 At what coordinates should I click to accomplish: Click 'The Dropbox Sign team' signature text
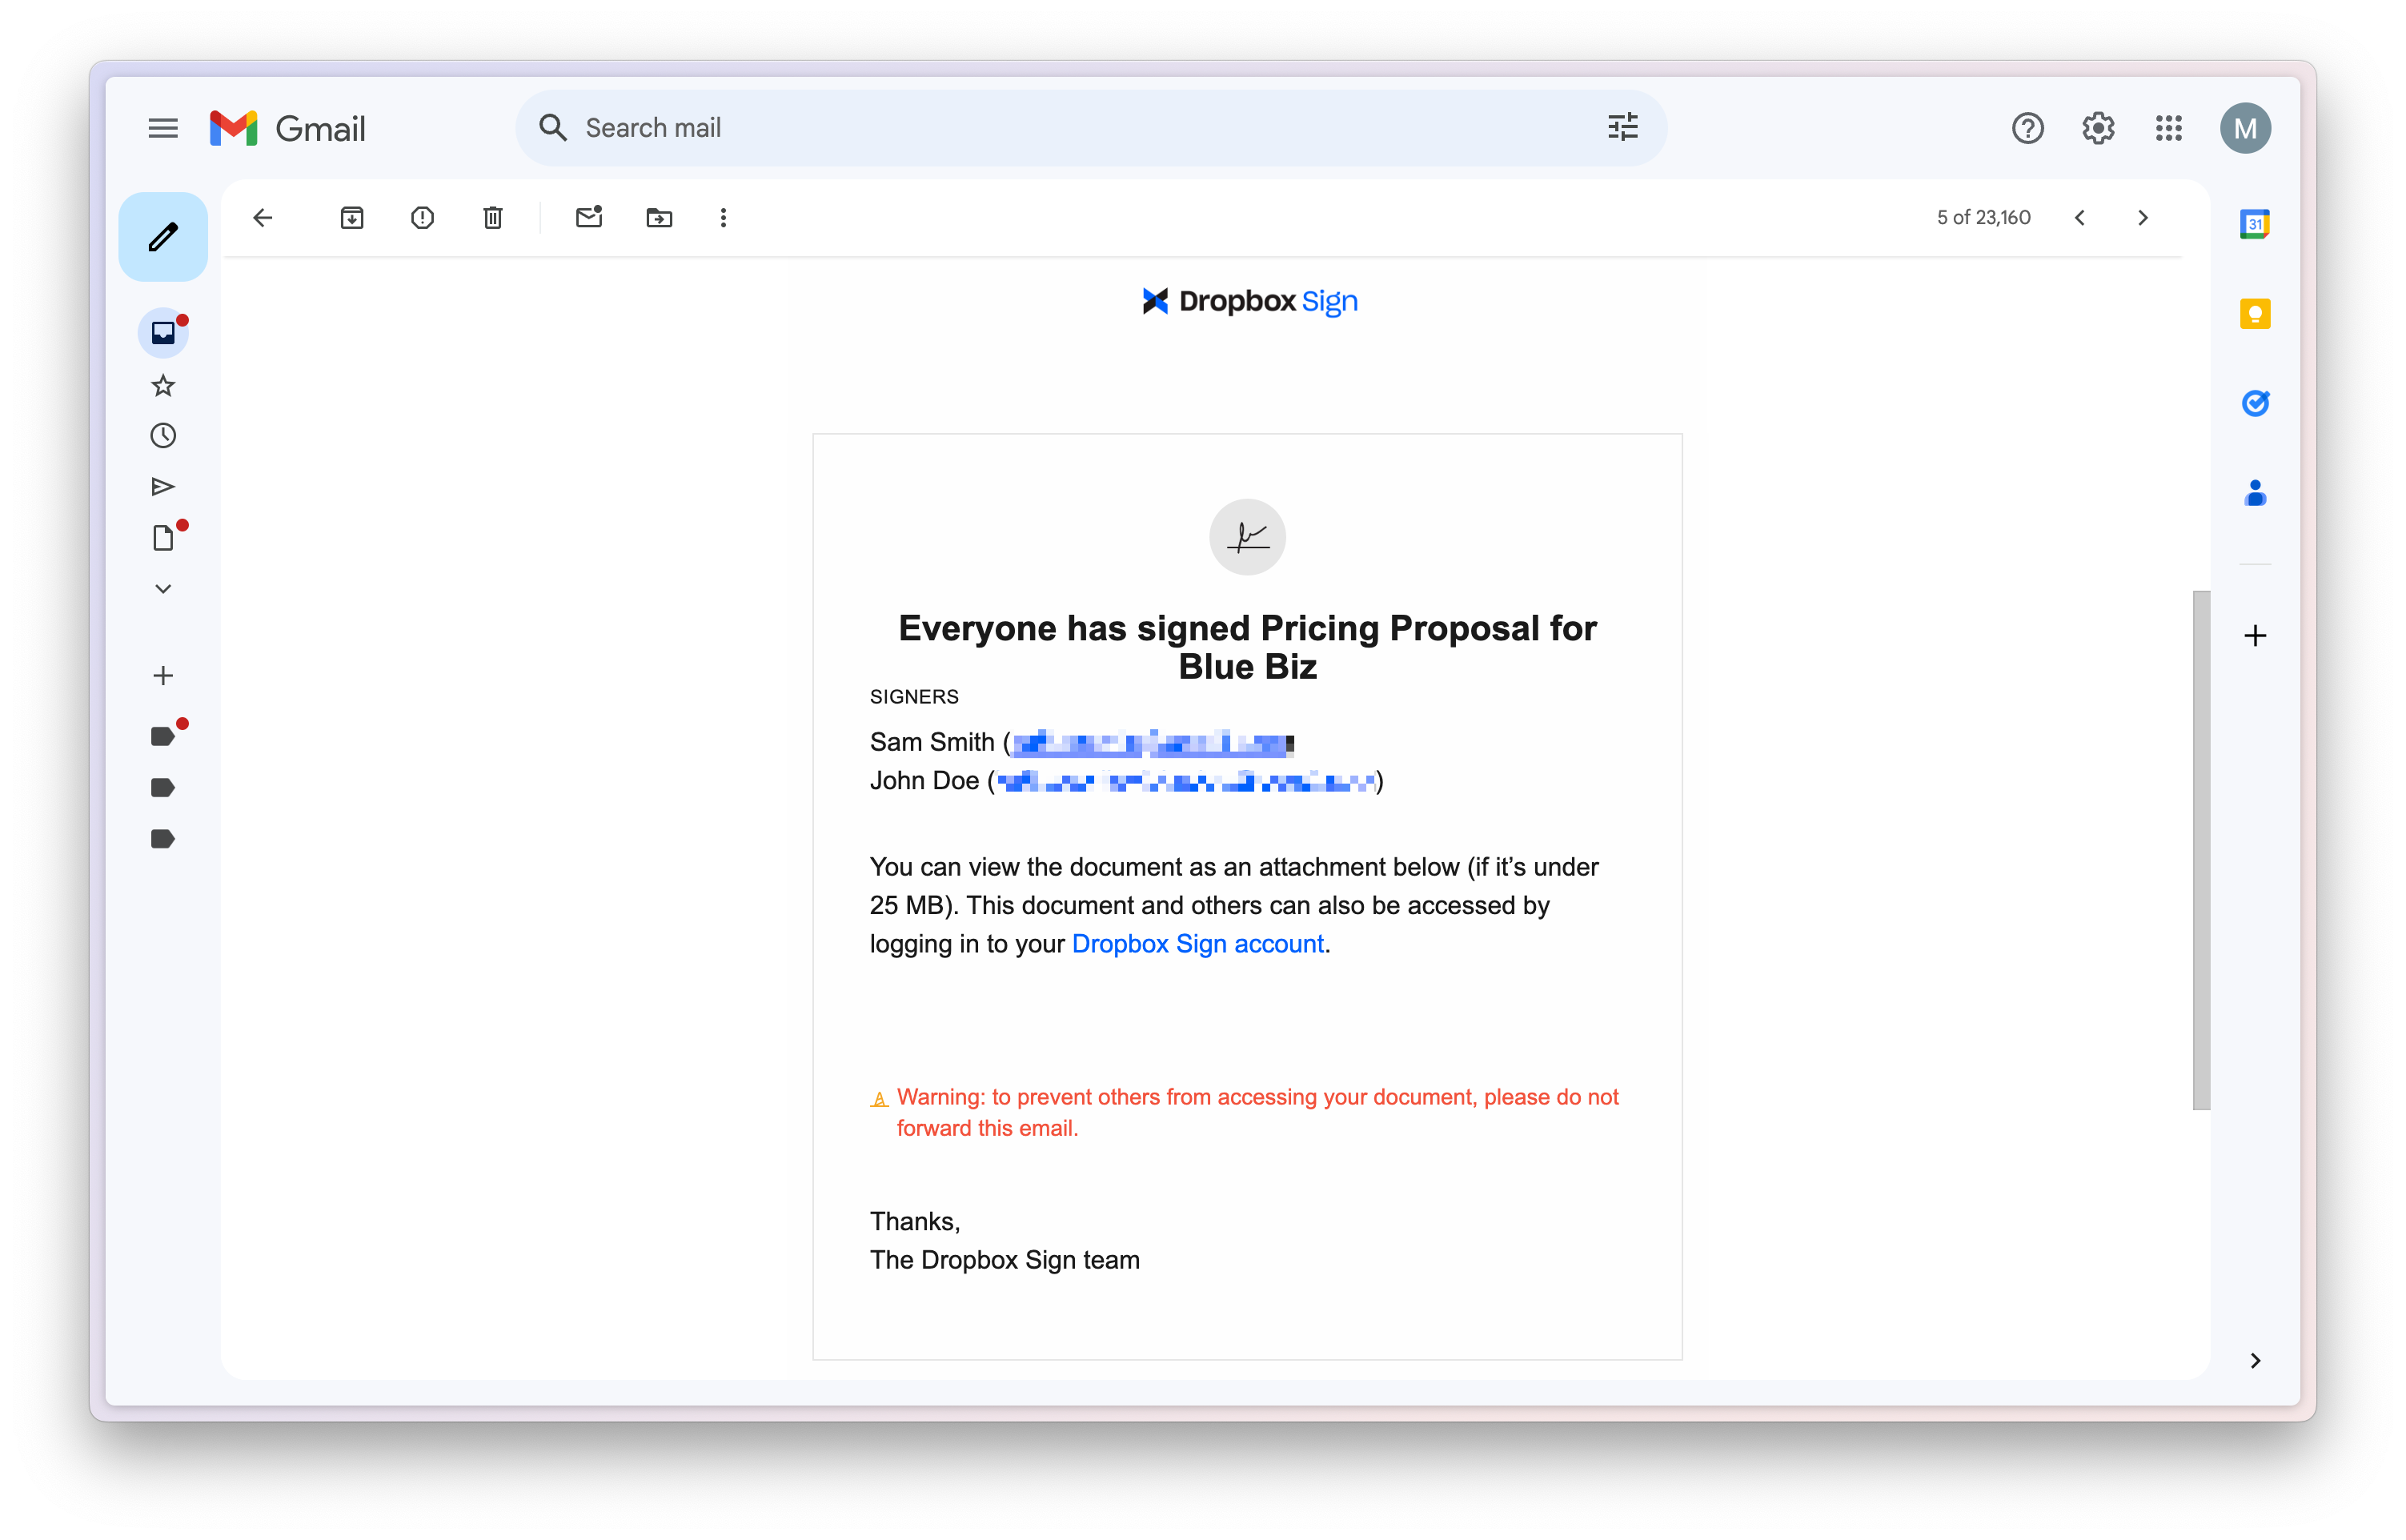1004,1260
